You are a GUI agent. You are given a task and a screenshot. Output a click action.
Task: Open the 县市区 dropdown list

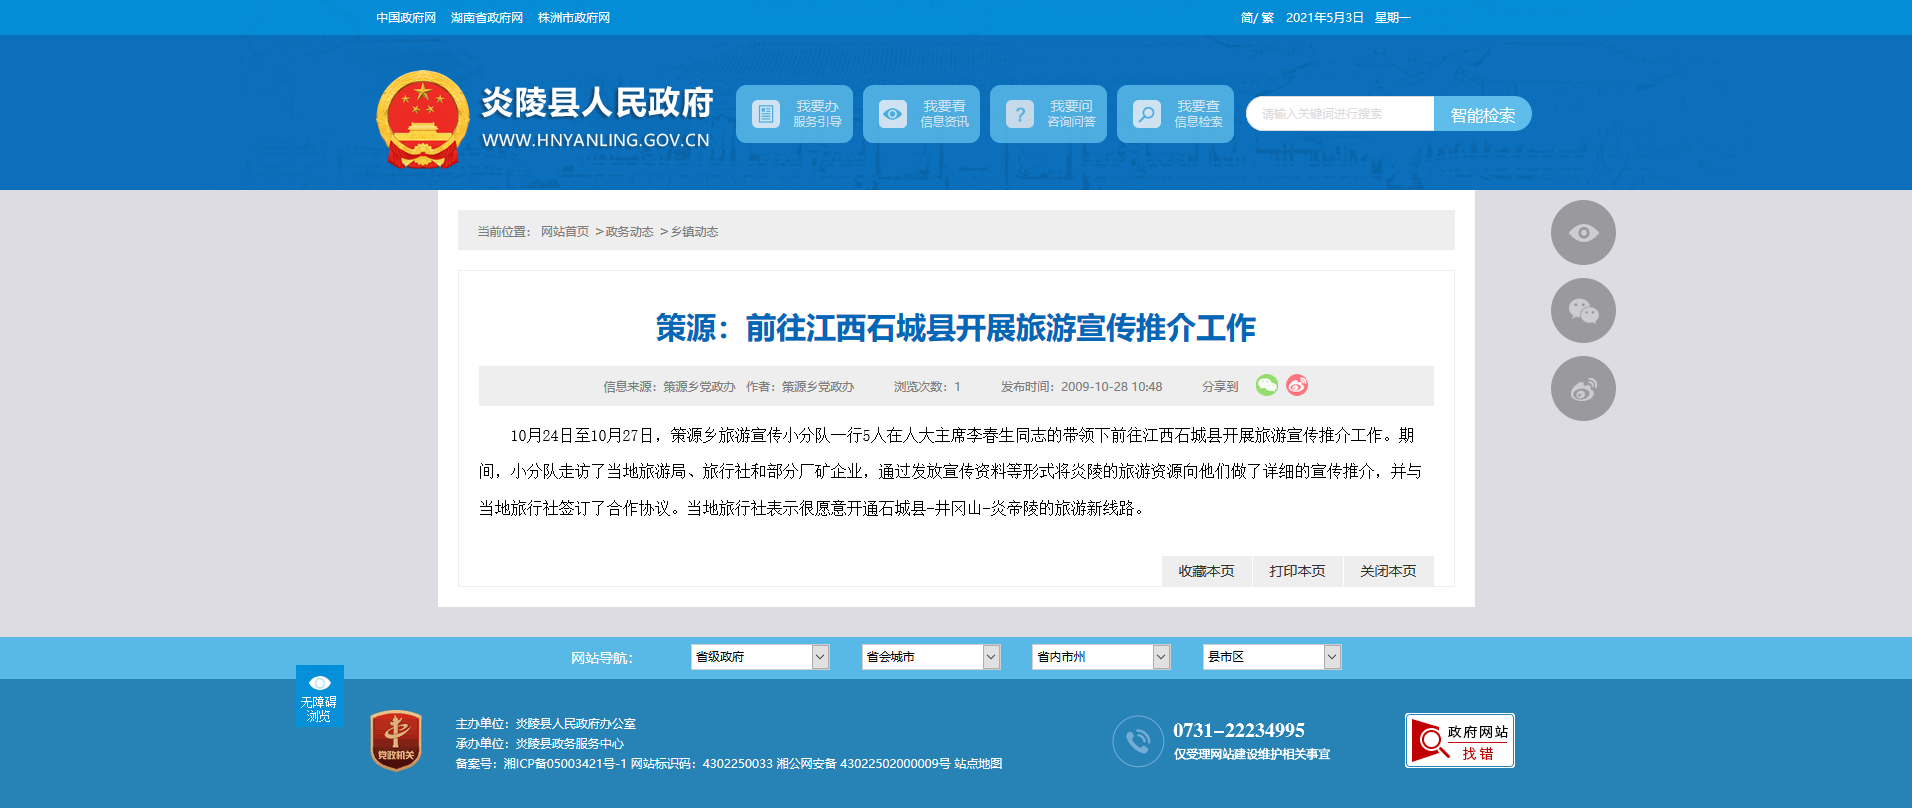[1271, 657]
